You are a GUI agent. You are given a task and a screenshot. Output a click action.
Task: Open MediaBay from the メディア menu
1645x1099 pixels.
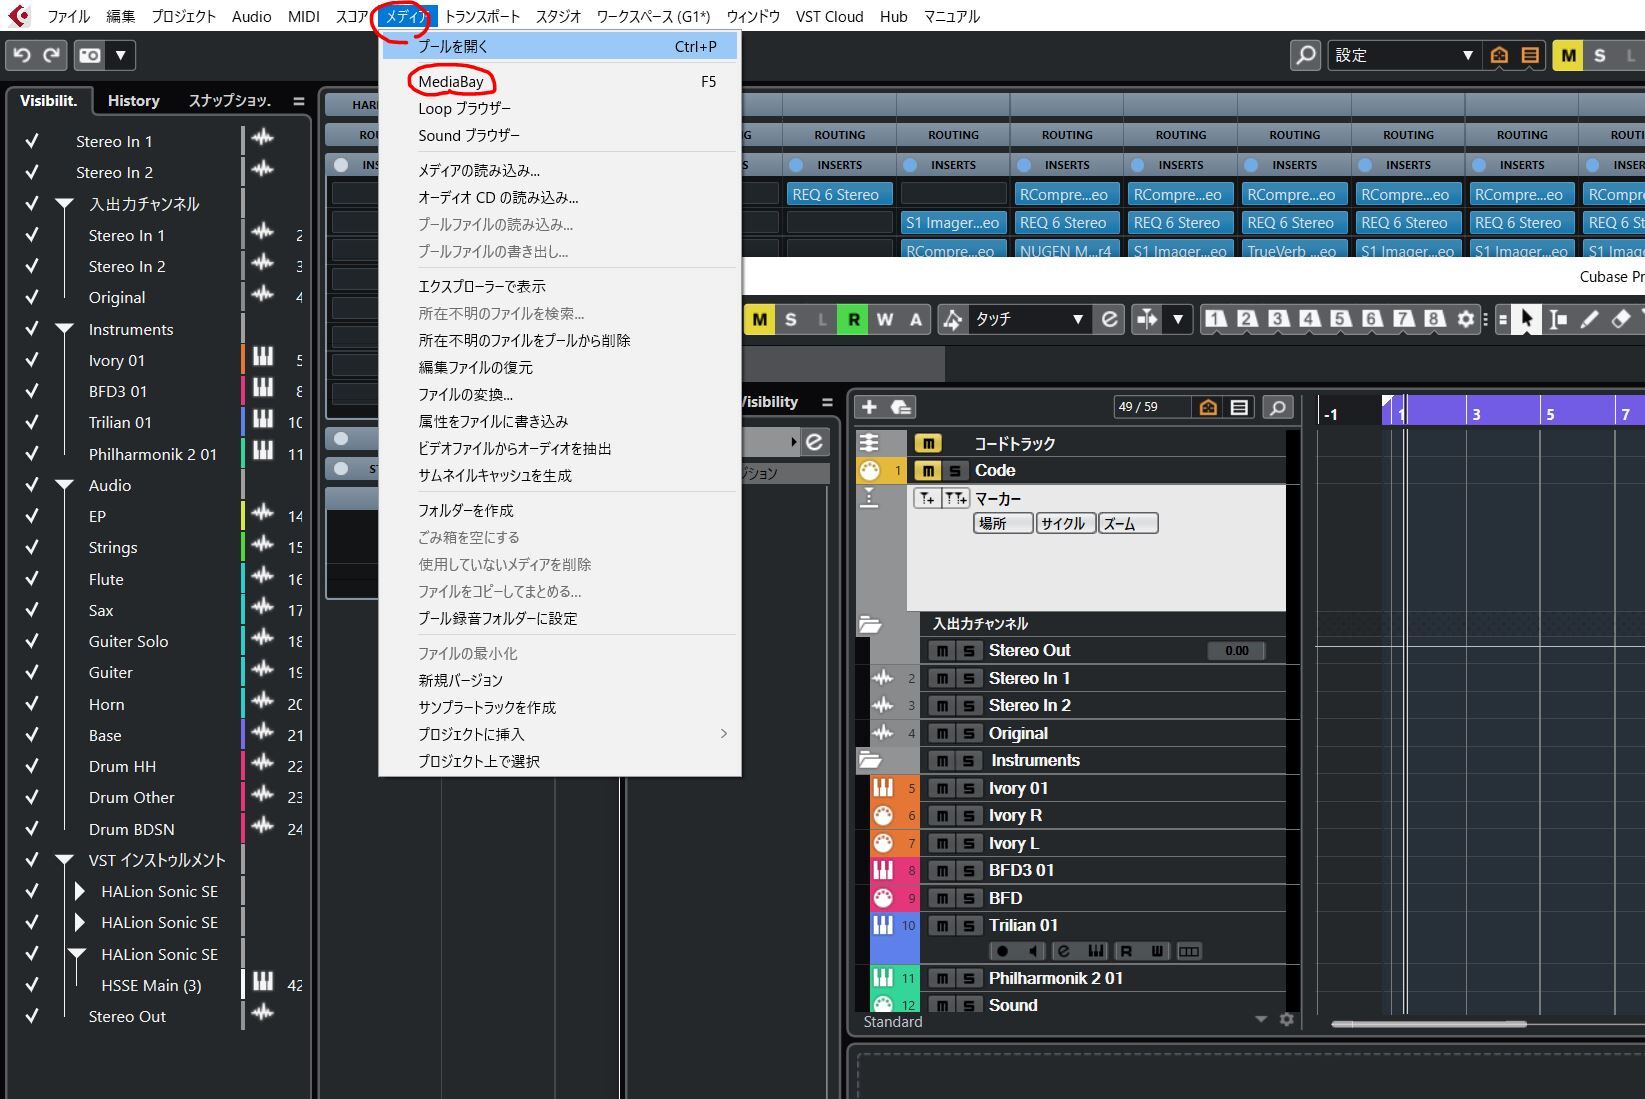pos(560,82)
